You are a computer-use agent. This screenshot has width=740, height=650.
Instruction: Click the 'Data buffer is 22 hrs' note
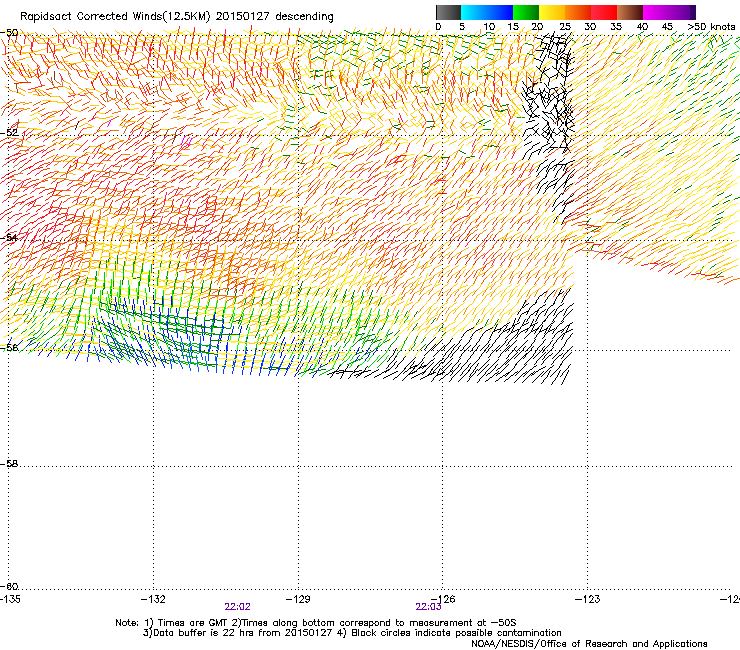pos(352,633)
